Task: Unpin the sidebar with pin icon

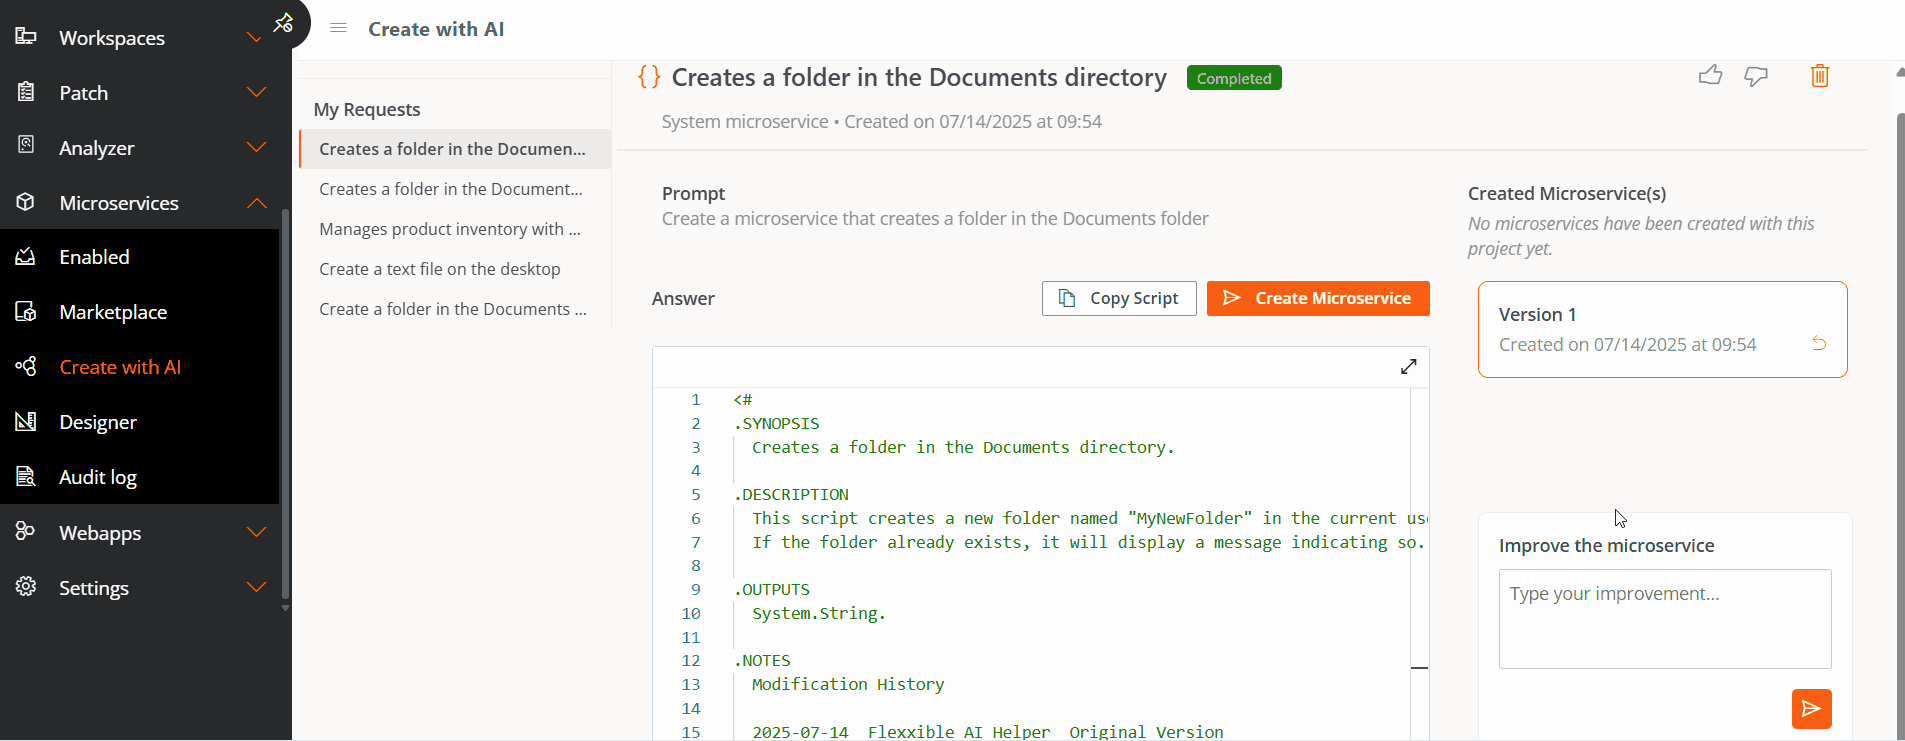Action: (283, 22)
